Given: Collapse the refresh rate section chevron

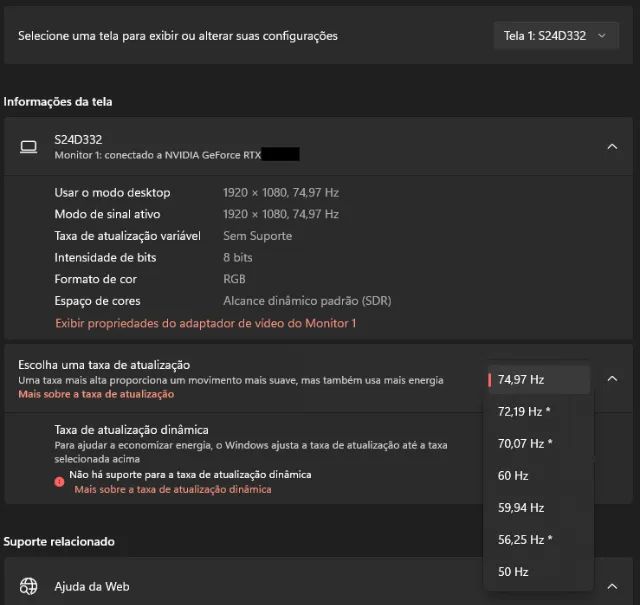Looking at the screenshot, I should [x=612, y=379].
